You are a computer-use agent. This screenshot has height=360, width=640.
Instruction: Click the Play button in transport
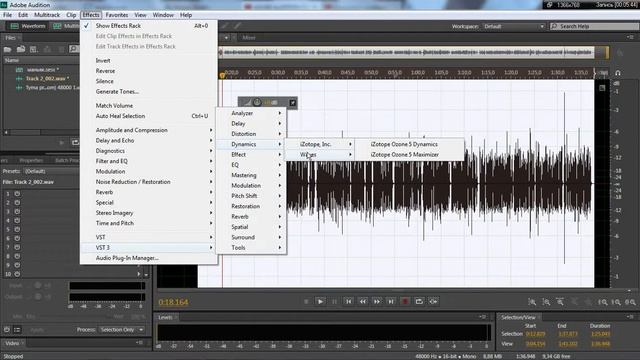coord(320,301)
